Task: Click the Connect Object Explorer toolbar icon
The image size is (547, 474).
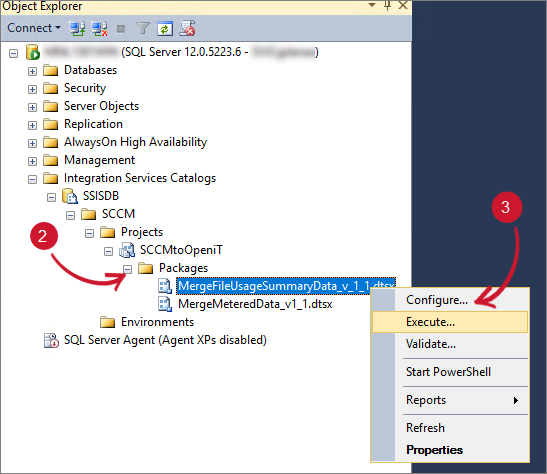Action: [76, 29]
